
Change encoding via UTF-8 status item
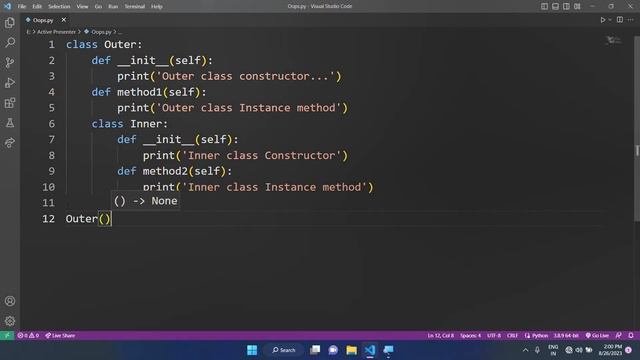pyautogui.click(x=494, y=336)
